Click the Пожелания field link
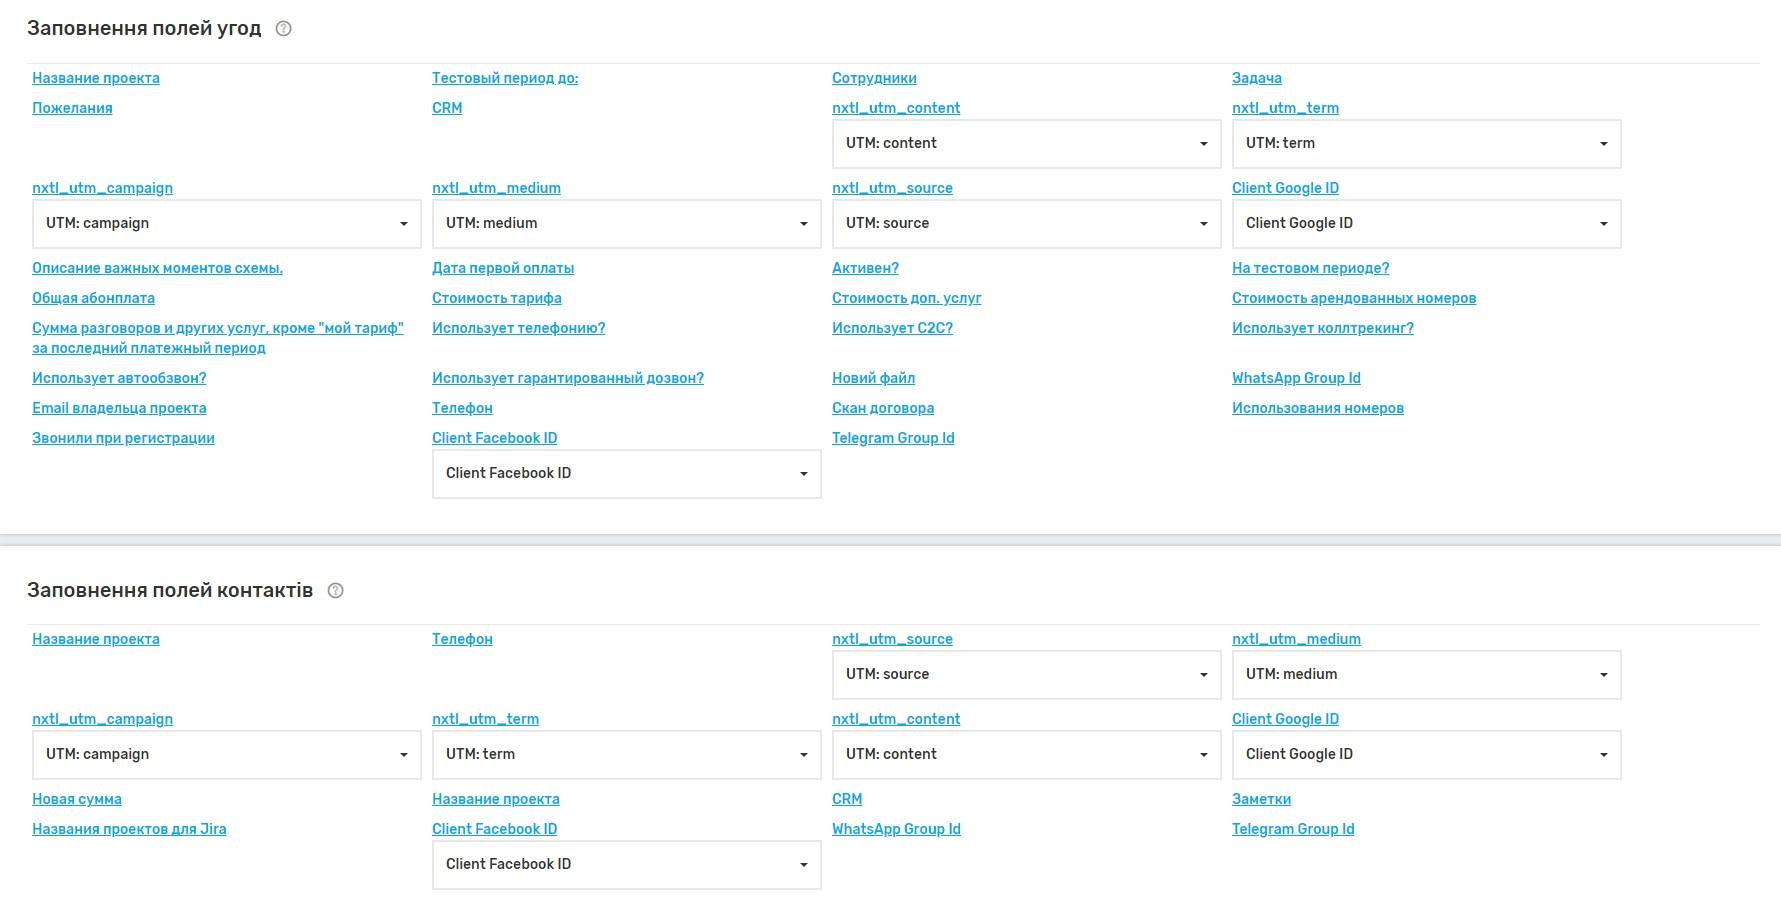The image size is (1781, 897). pos(72,108)
